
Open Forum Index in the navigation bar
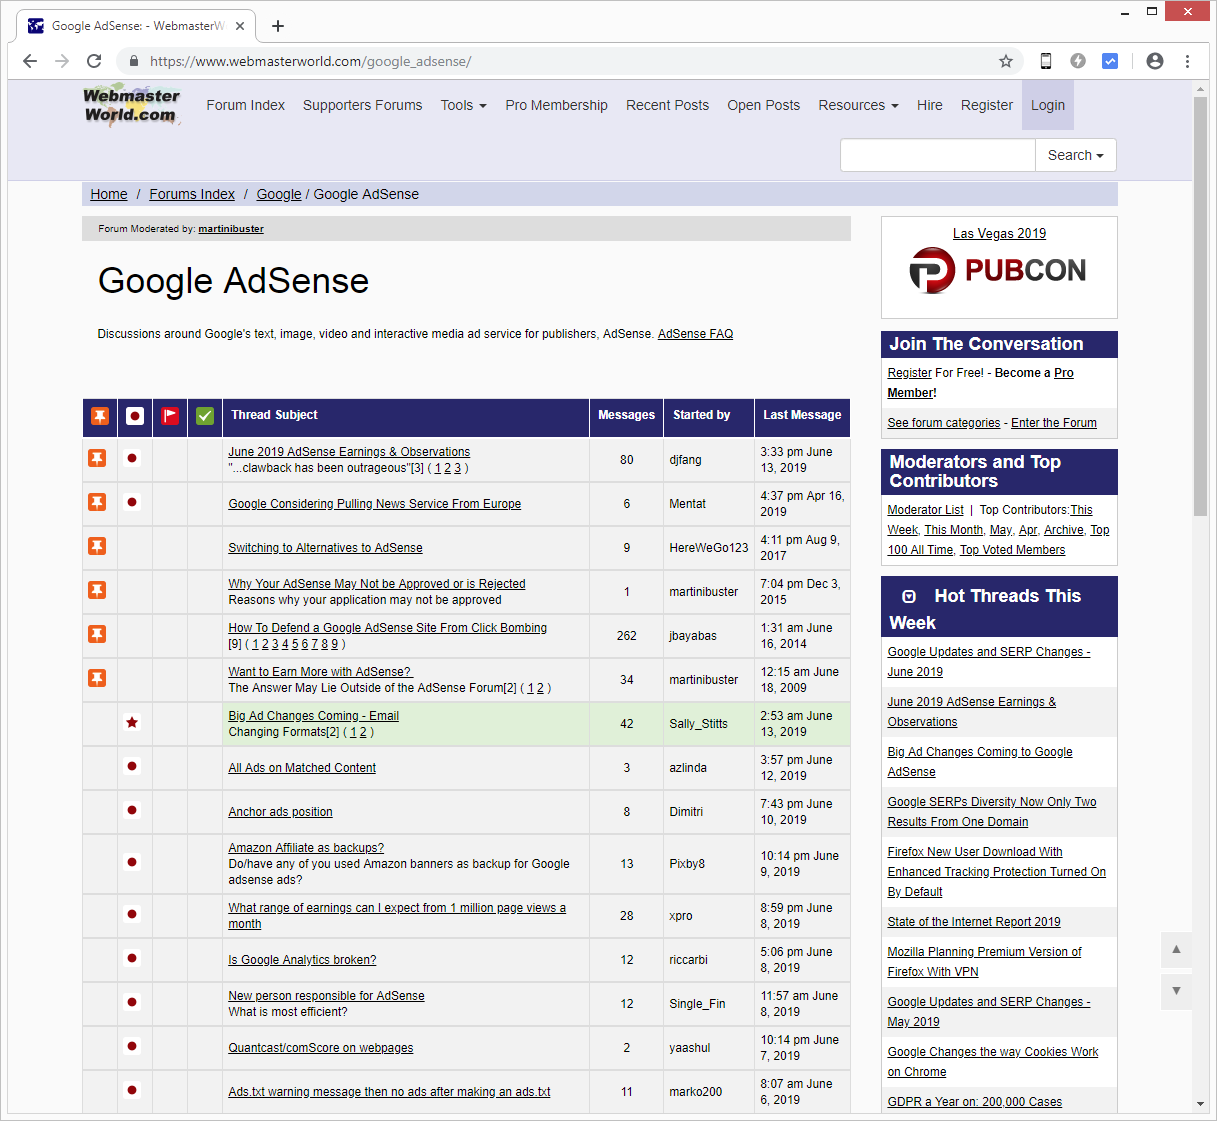pos(246,105)
